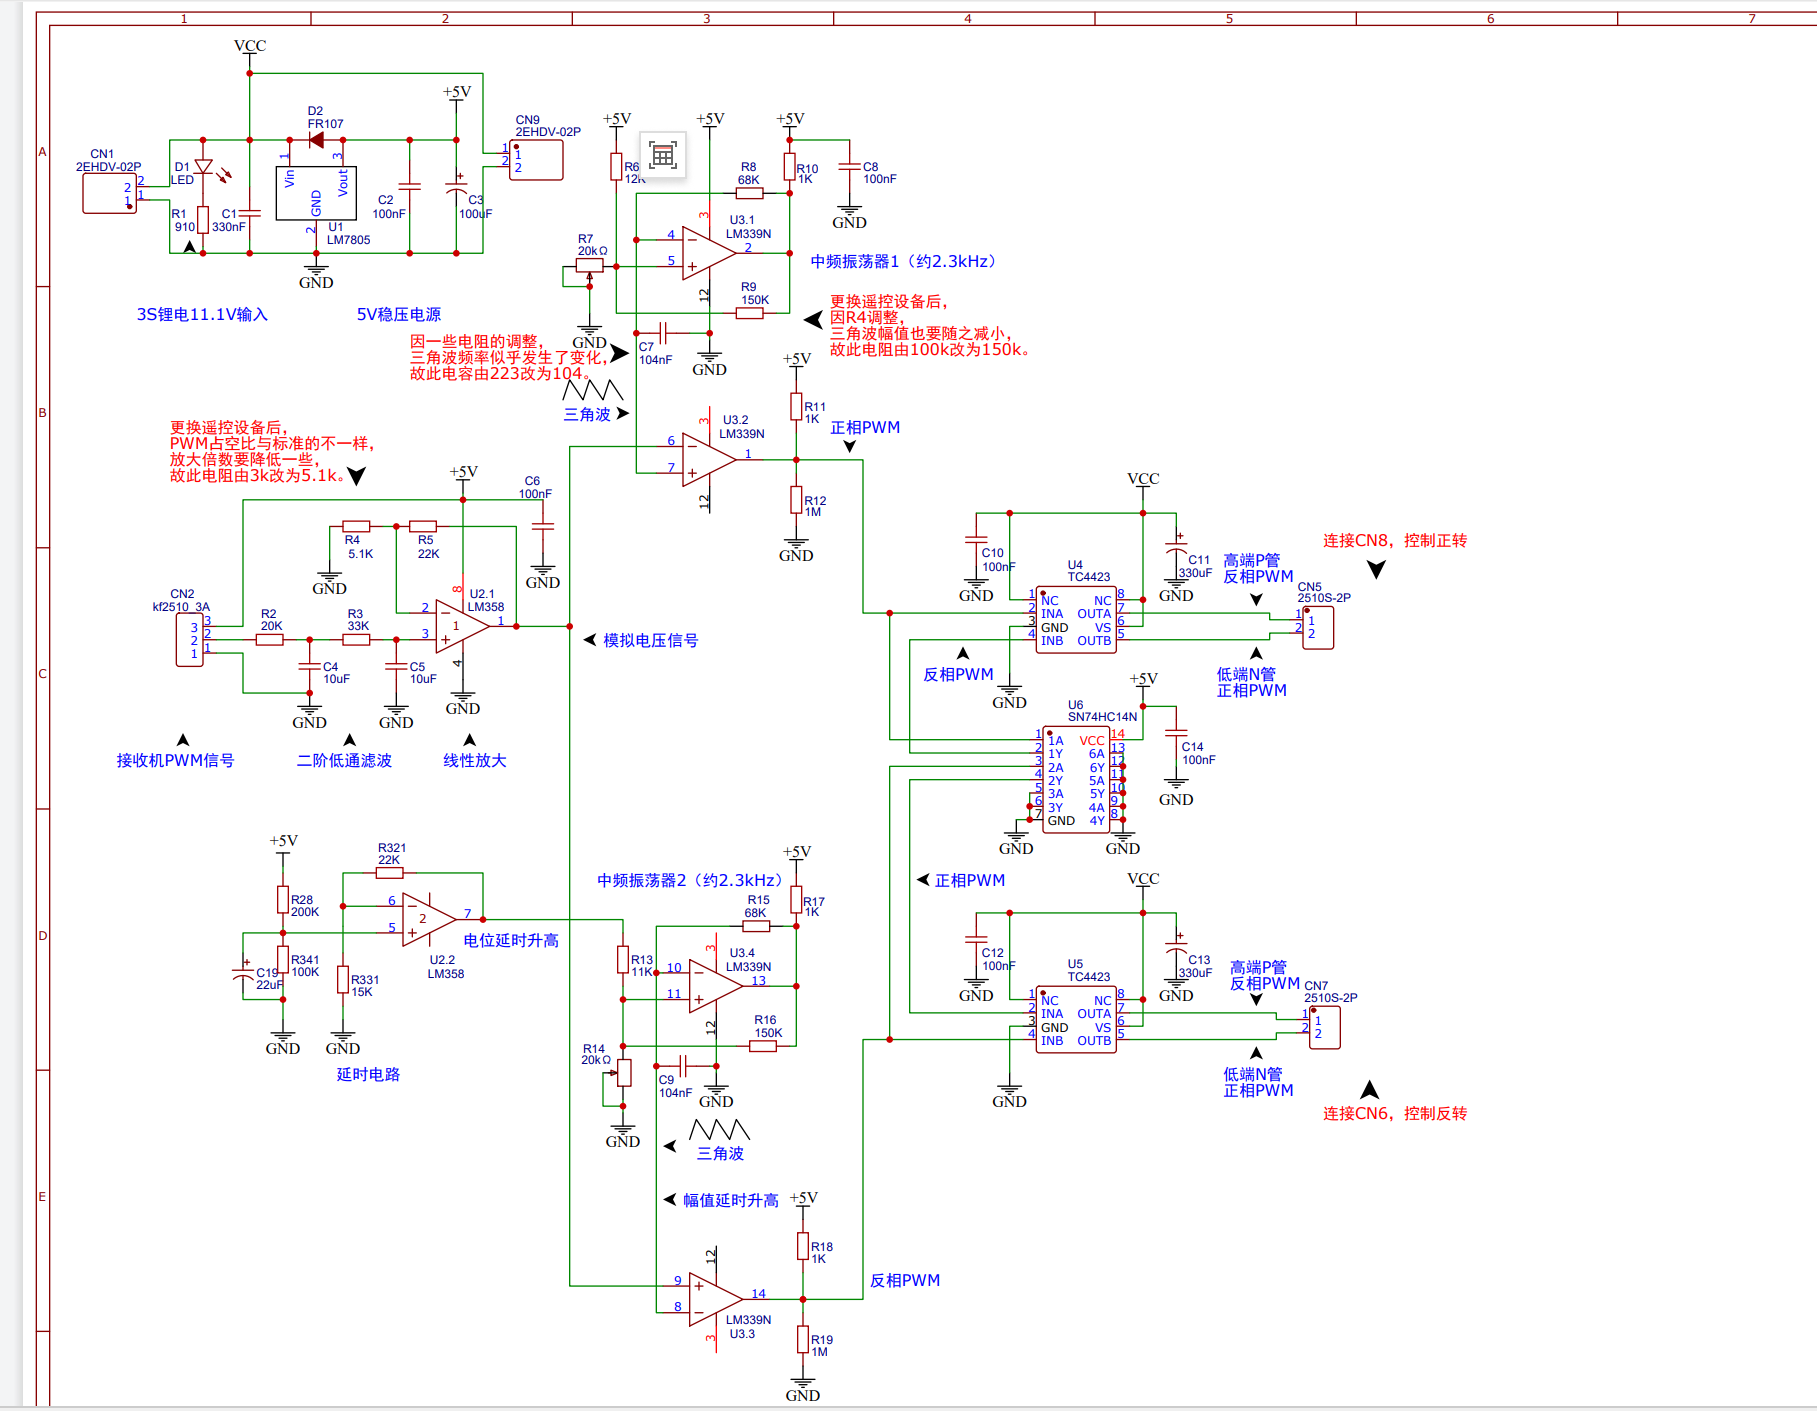Click the U3.1 LM339N comparator triangle
The height and width of the screenshot is (1411, 1817).
708,251
